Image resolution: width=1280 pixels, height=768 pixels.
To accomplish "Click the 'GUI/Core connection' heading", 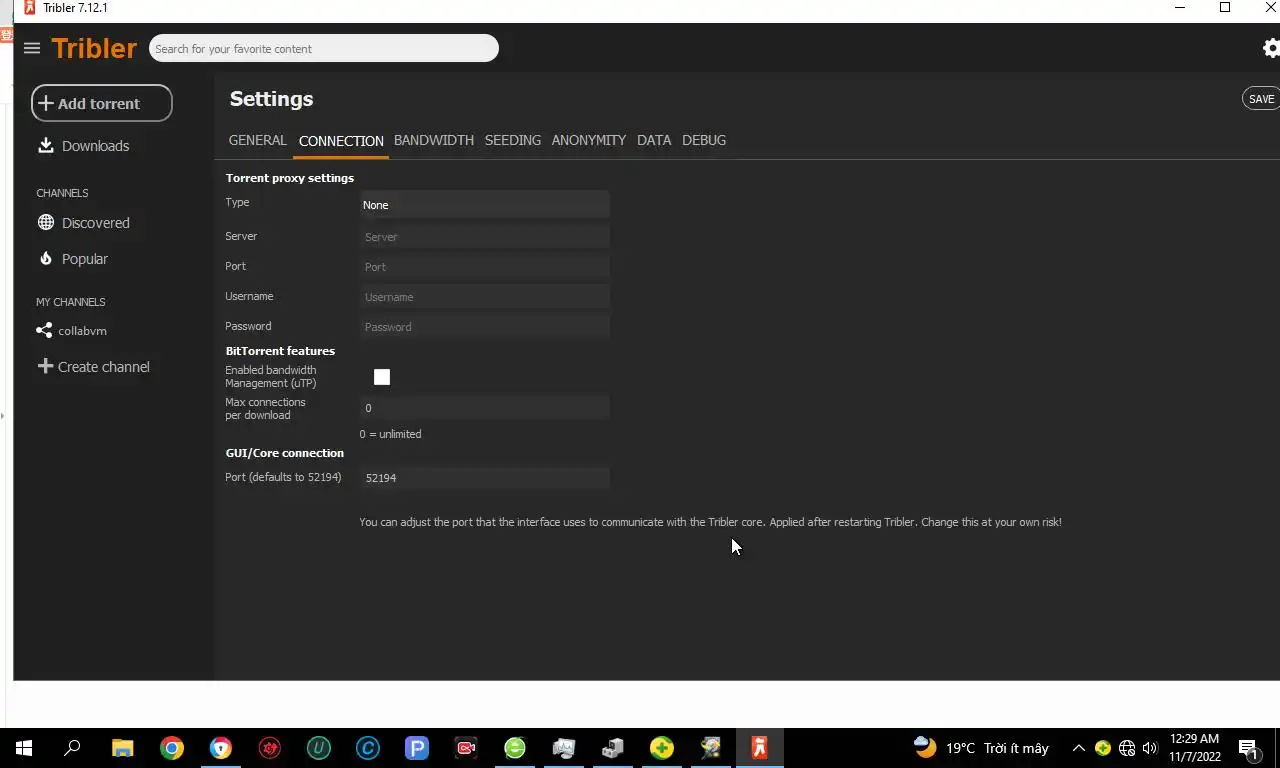I will pos(285,453).
